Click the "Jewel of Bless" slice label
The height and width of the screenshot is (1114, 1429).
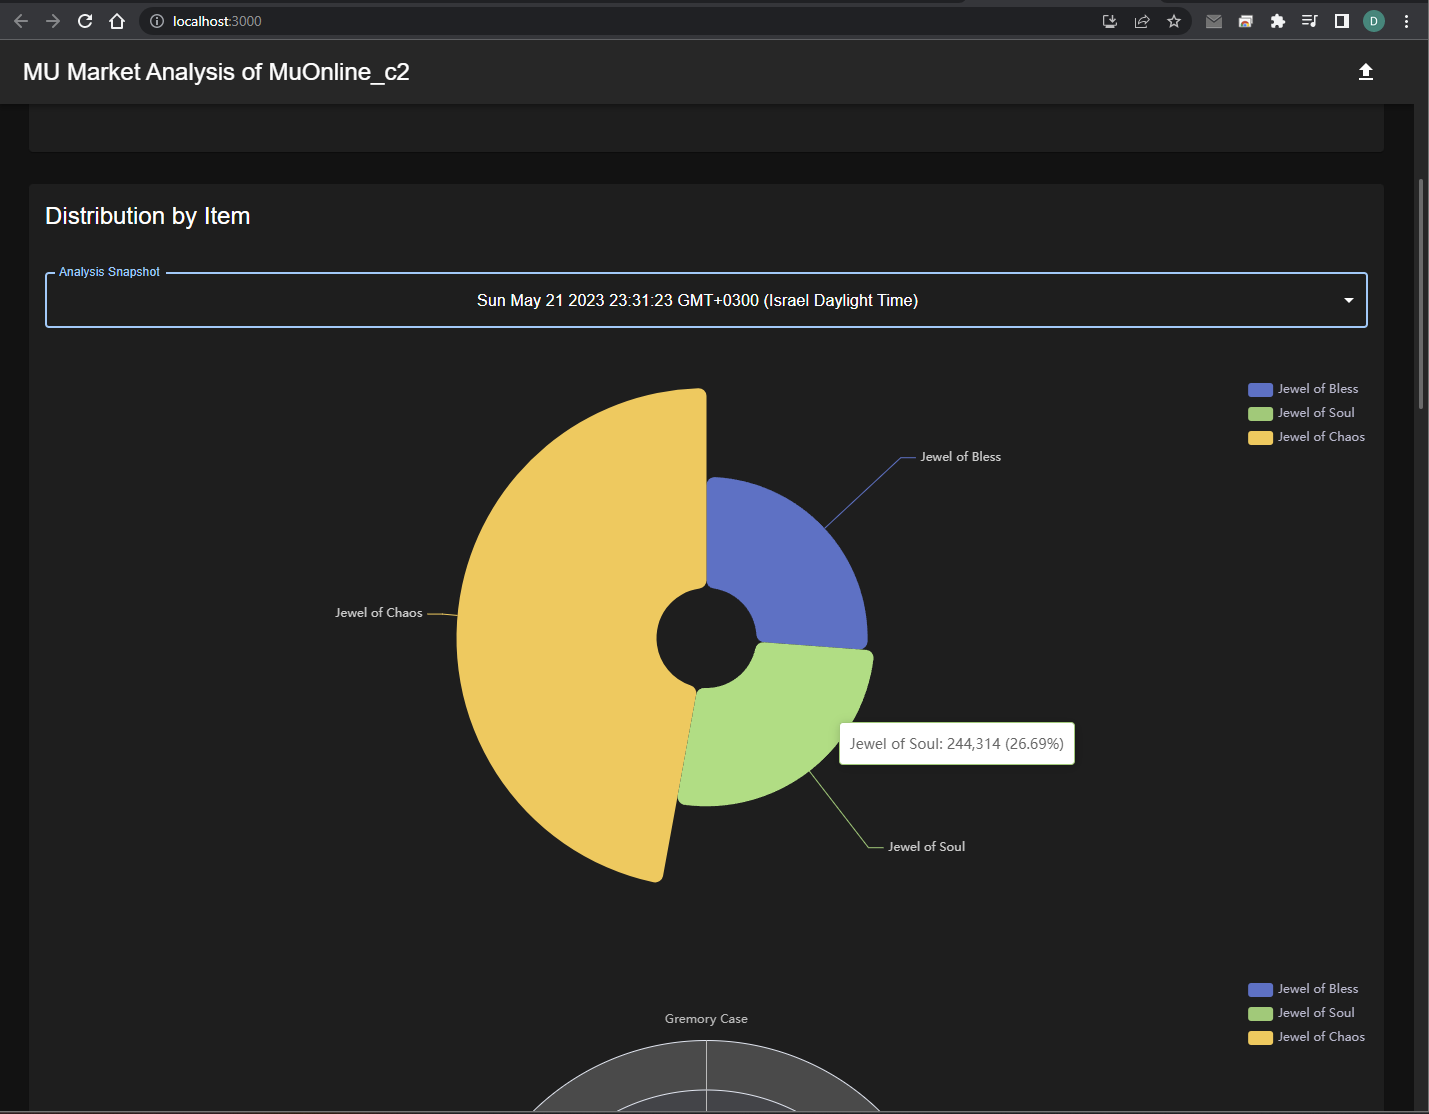point(960,457)
